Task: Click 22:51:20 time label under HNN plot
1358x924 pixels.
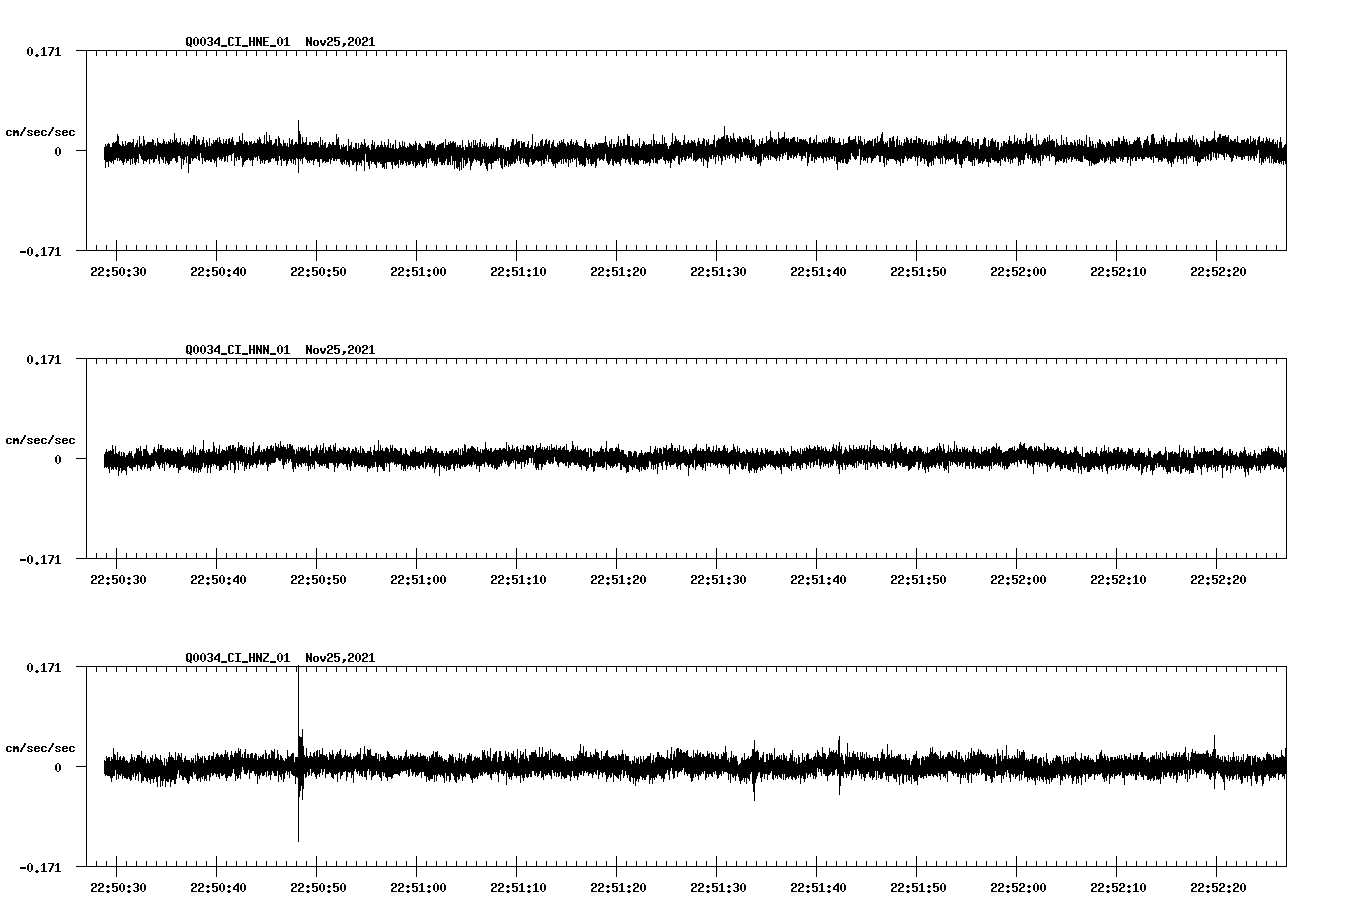Action: (x=618, y=579)
